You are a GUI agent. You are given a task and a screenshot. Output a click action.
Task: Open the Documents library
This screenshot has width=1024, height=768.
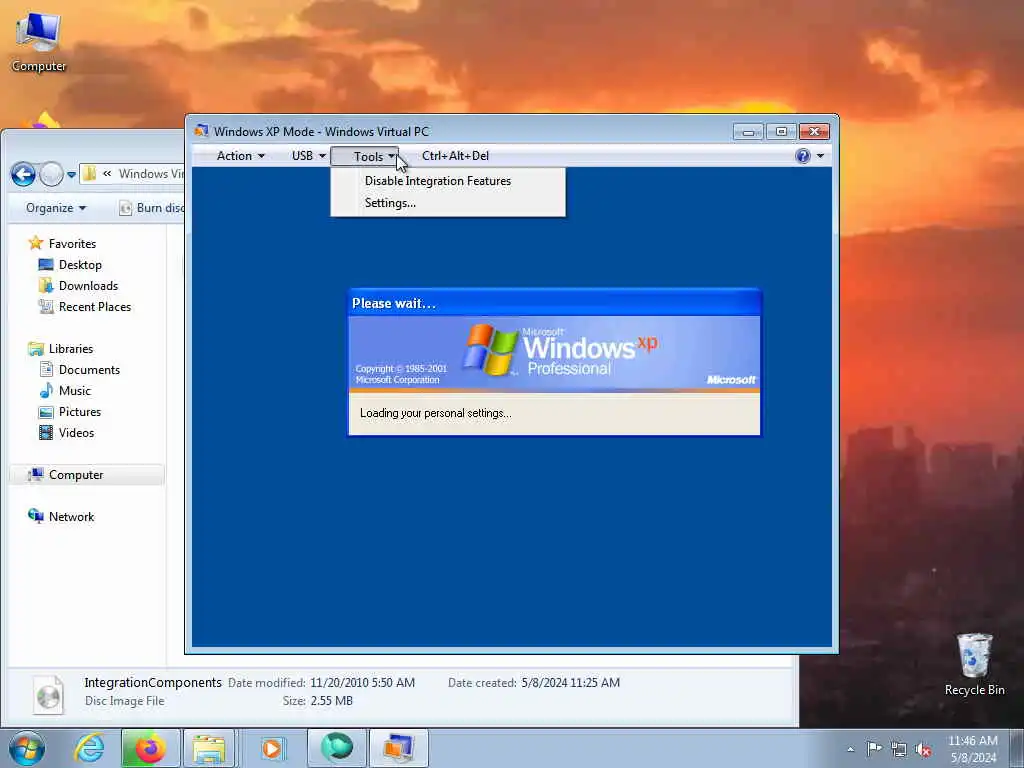89,370
